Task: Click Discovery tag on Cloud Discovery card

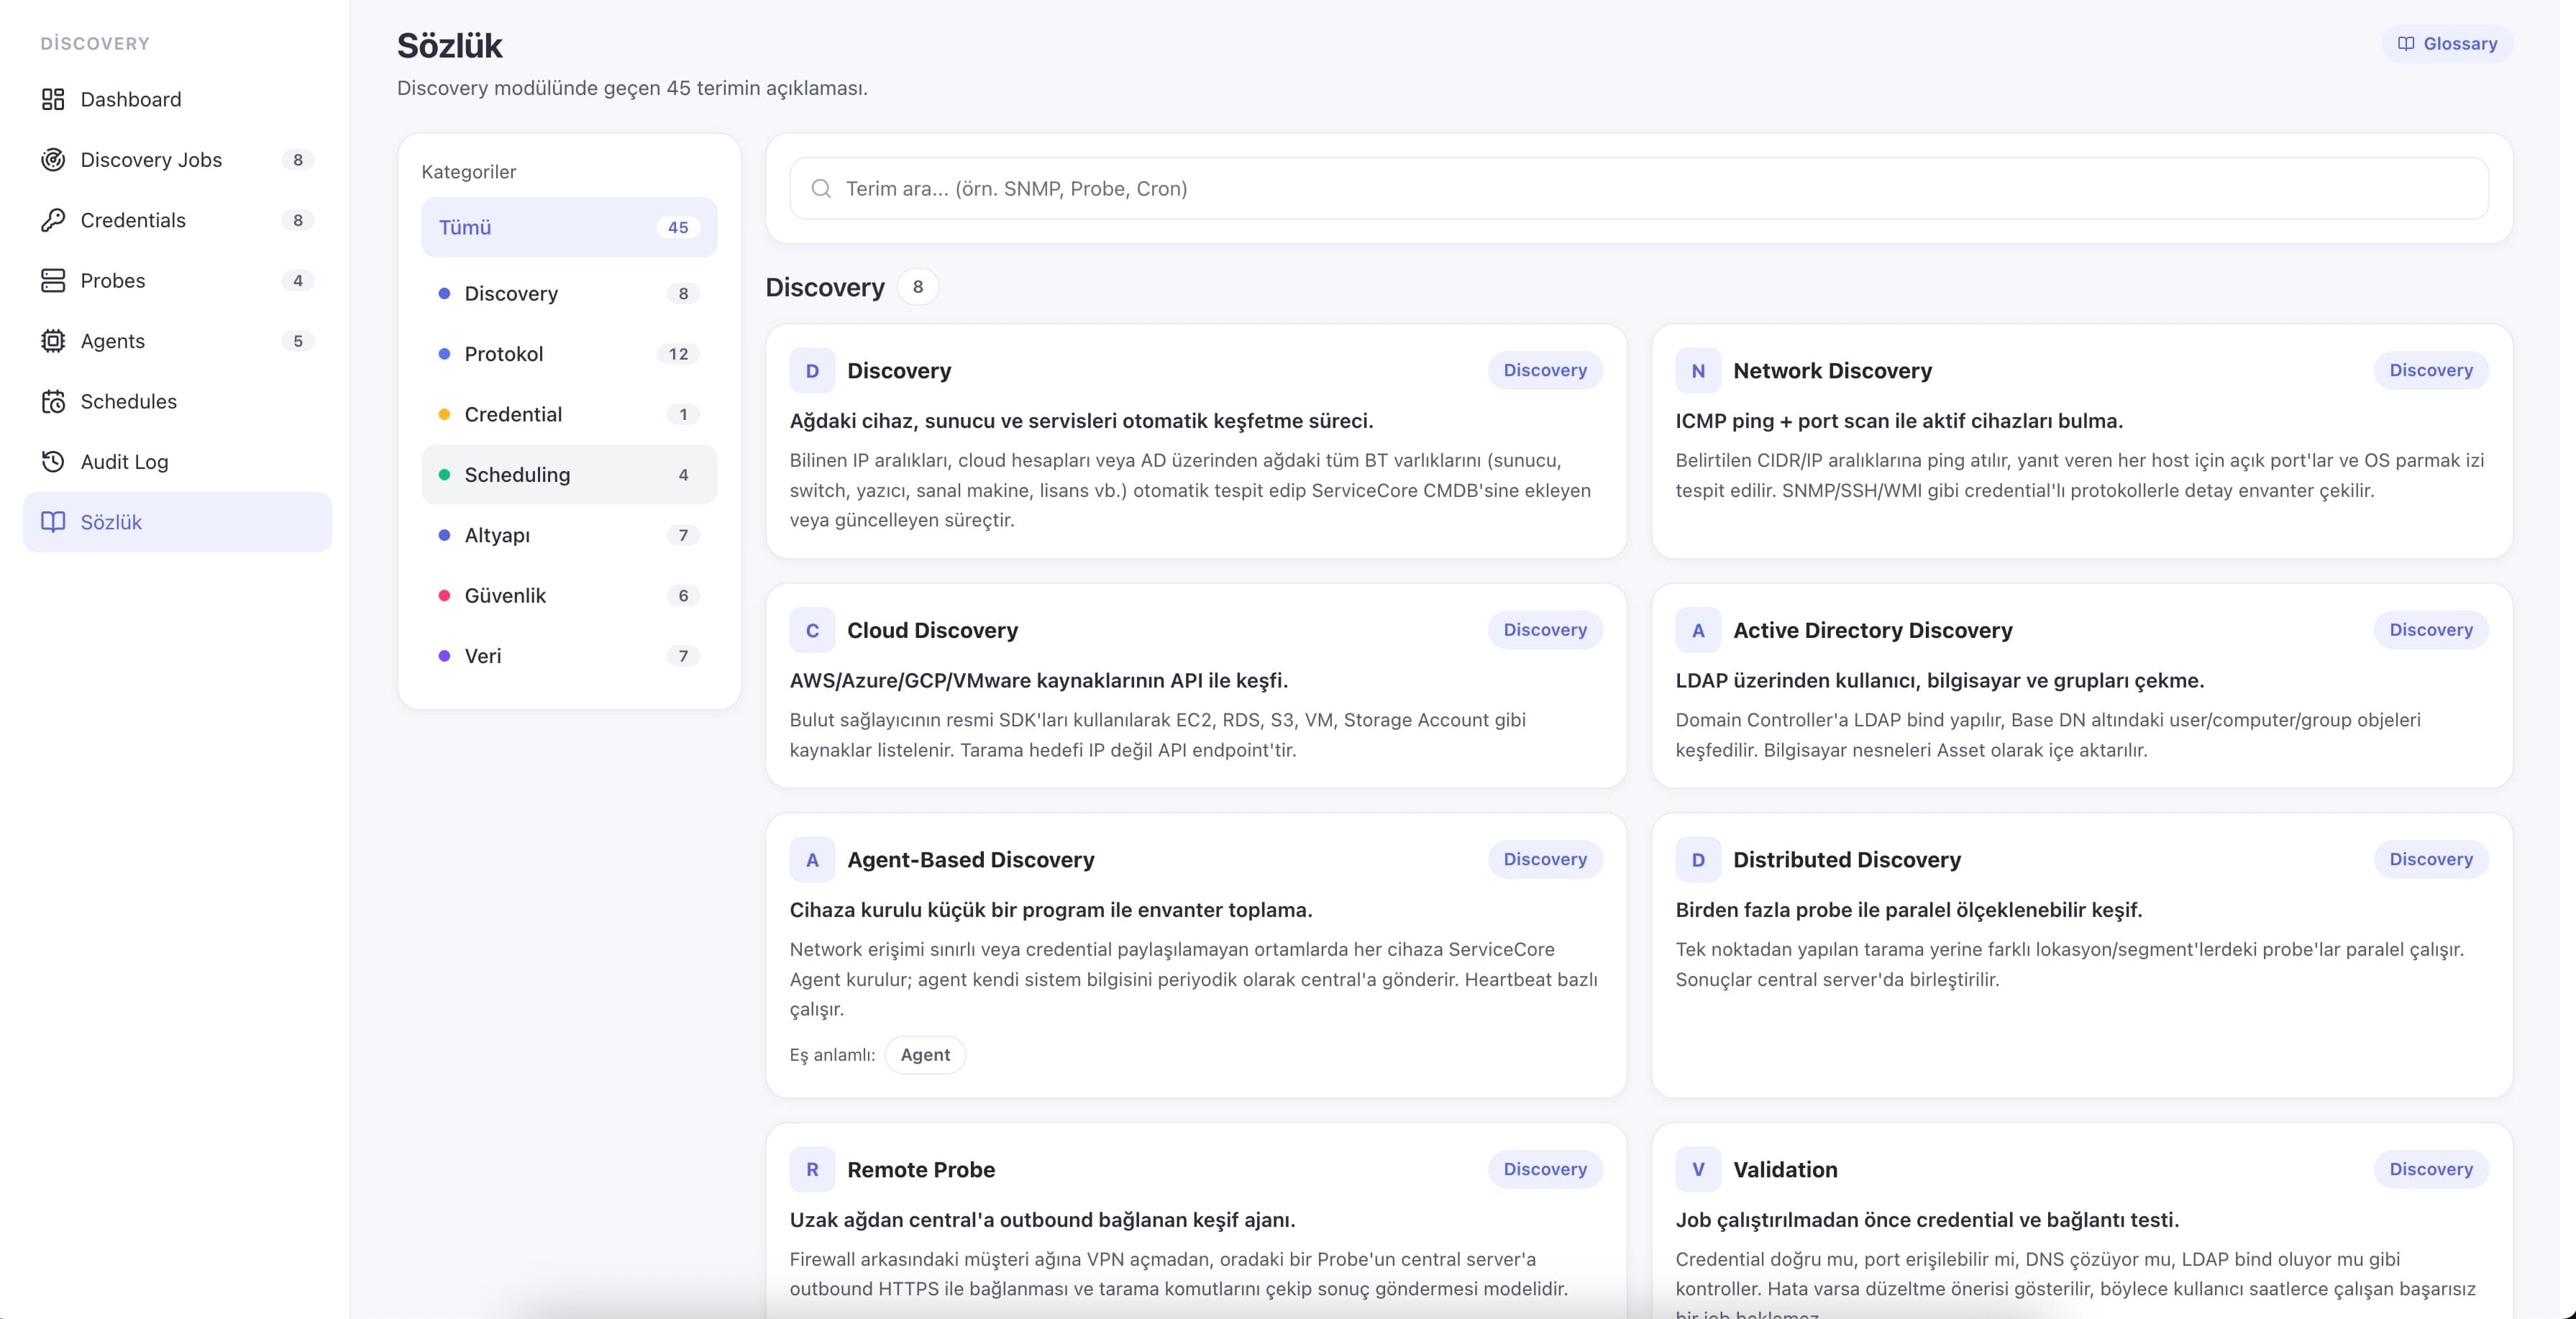Action: 1545,630
